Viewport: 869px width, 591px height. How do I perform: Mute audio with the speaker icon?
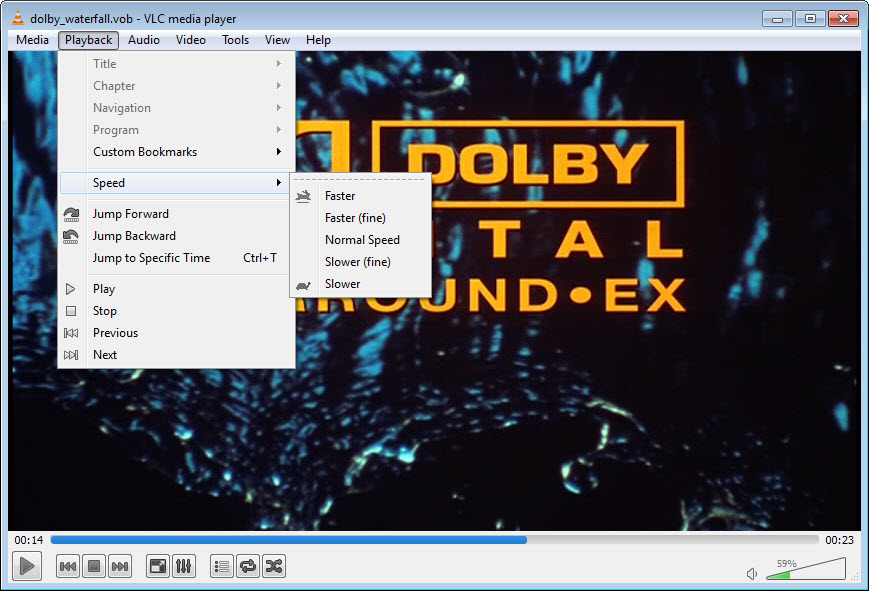point(752,574)
